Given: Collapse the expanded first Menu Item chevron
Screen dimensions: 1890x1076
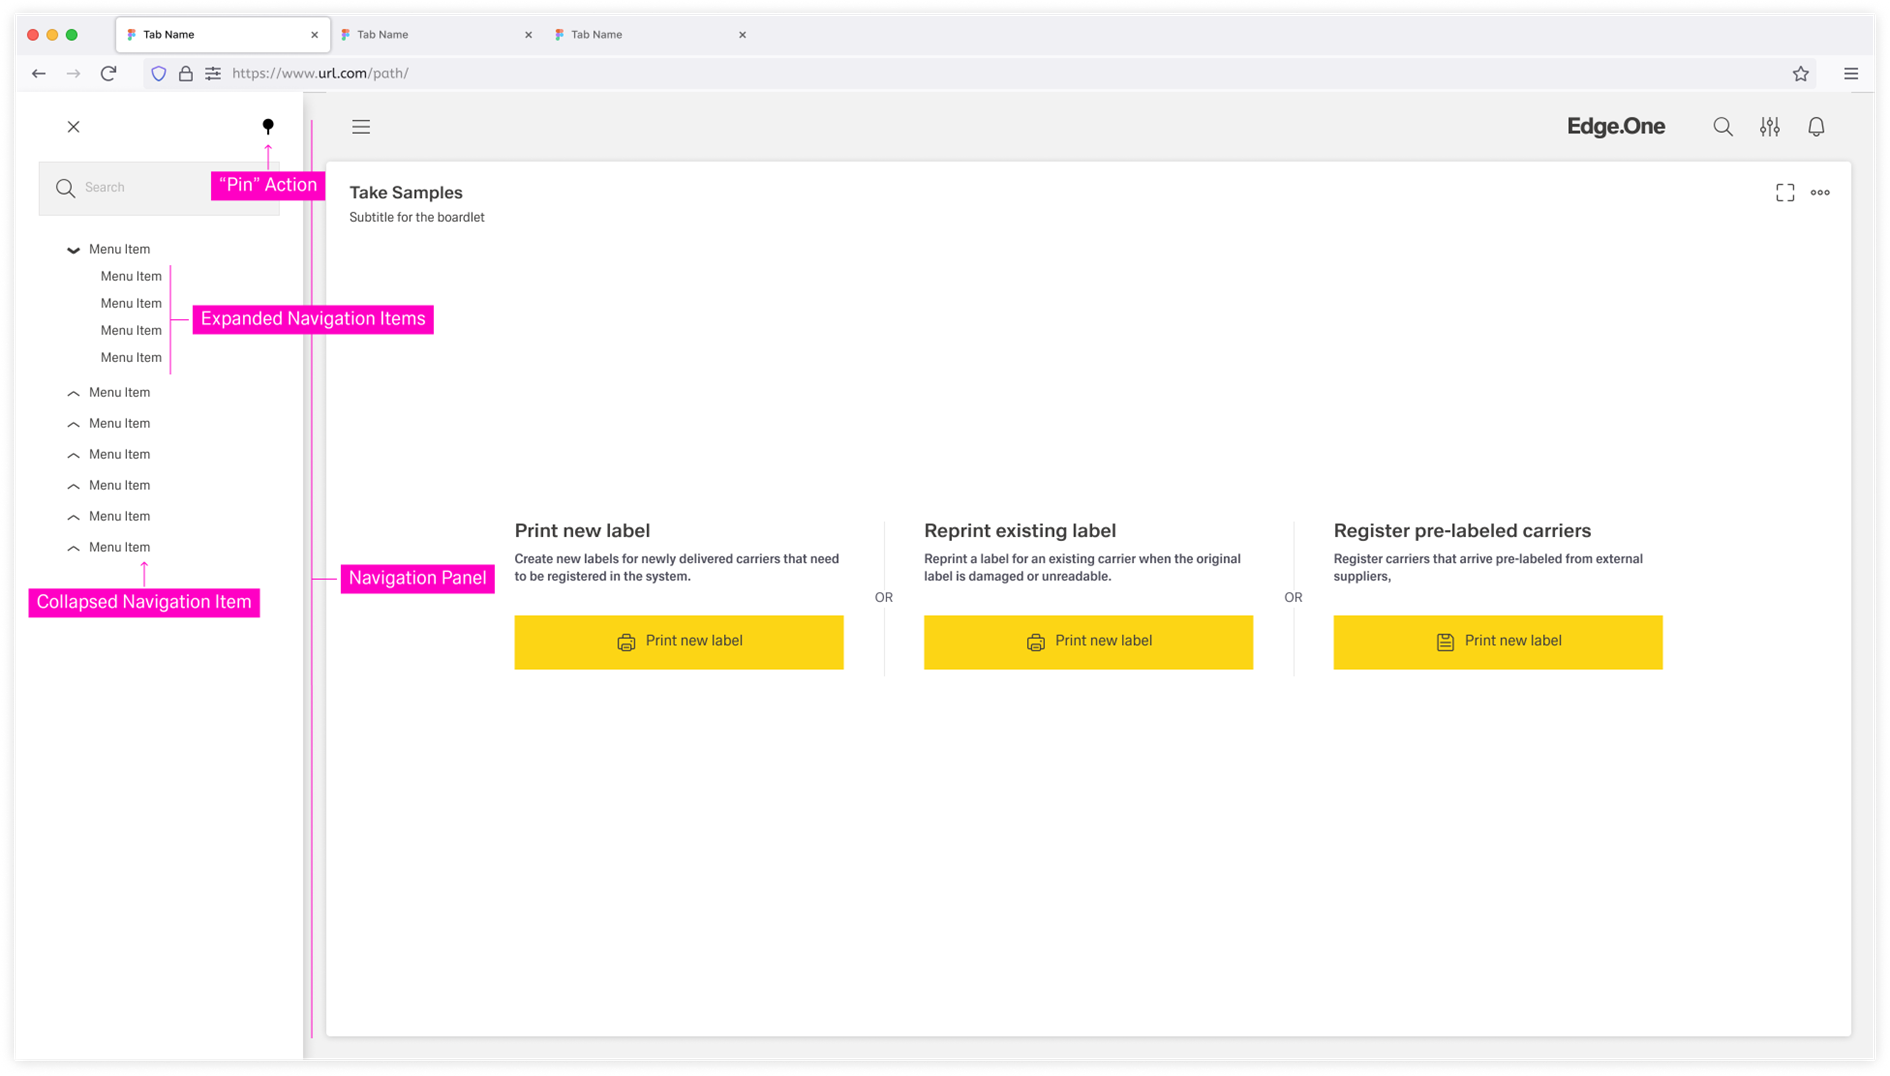Looking at the screenshot, I should [73, 250].
